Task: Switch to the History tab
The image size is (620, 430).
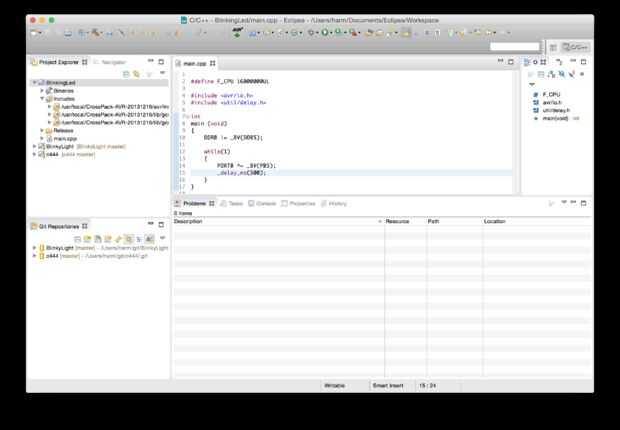Action: click(334, 203)
